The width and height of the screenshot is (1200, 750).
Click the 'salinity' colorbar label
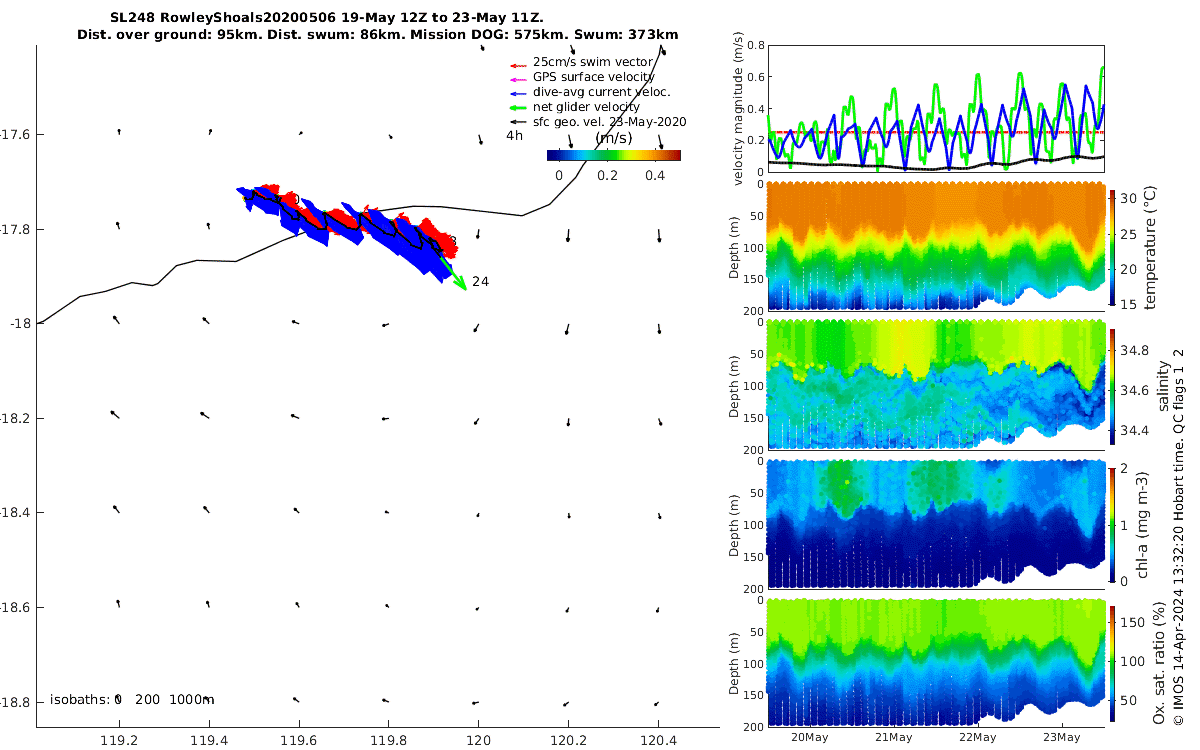(x=1162, y=384)
